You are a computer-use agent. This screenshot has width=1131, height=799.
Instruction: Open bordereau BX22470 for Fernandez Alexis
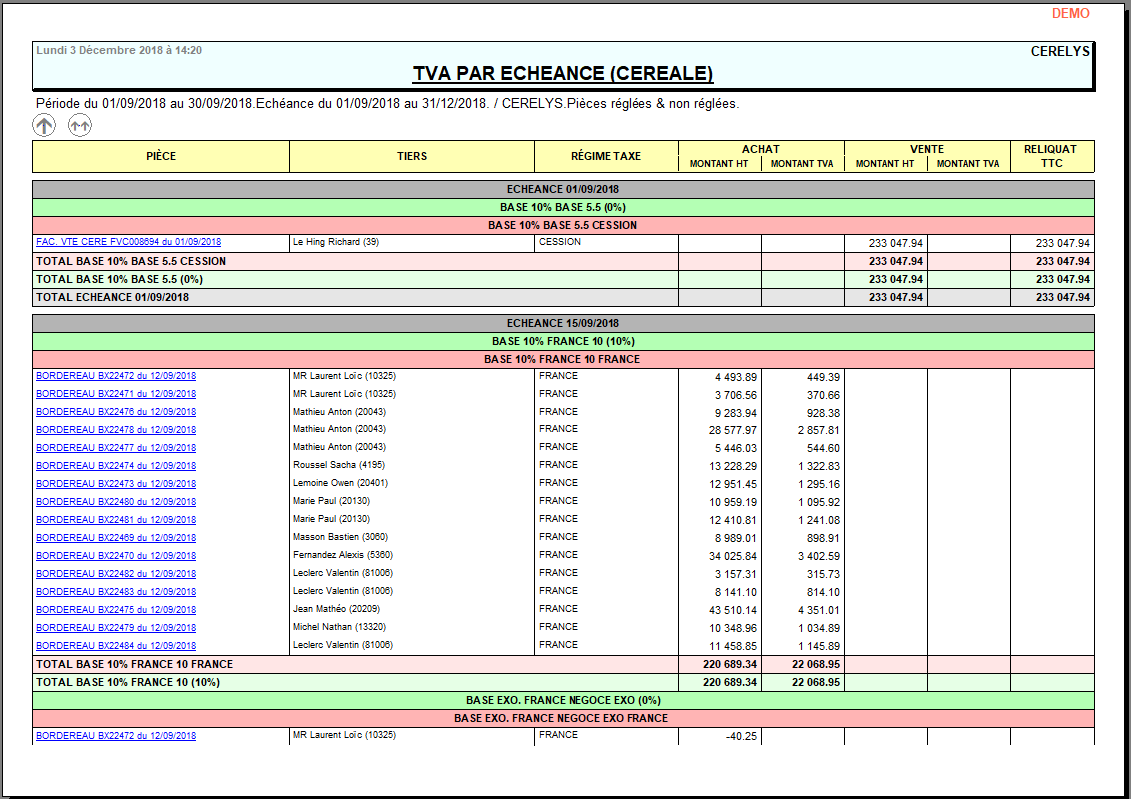(116, 556)
